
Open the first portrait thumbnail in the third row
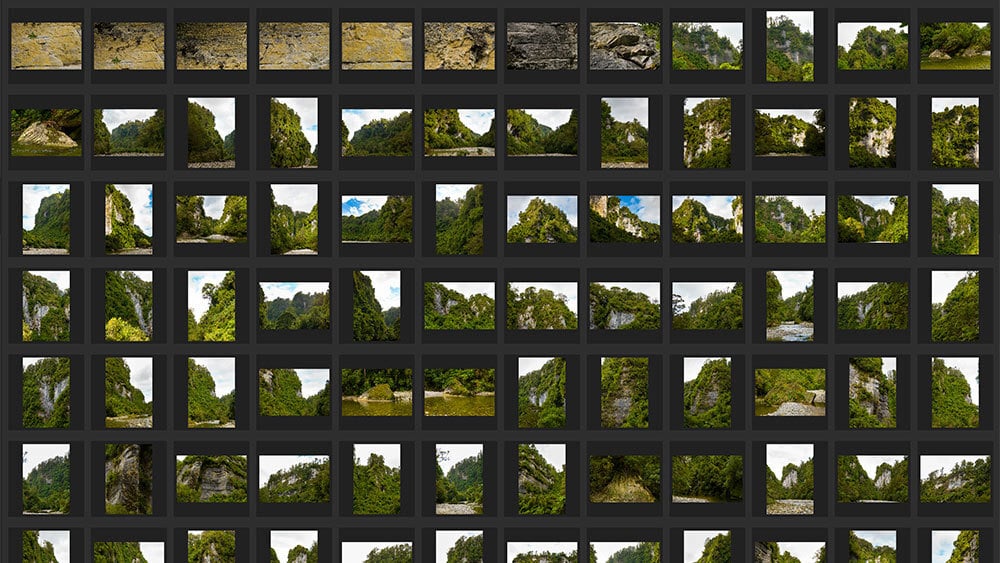(x=46, y=219)
